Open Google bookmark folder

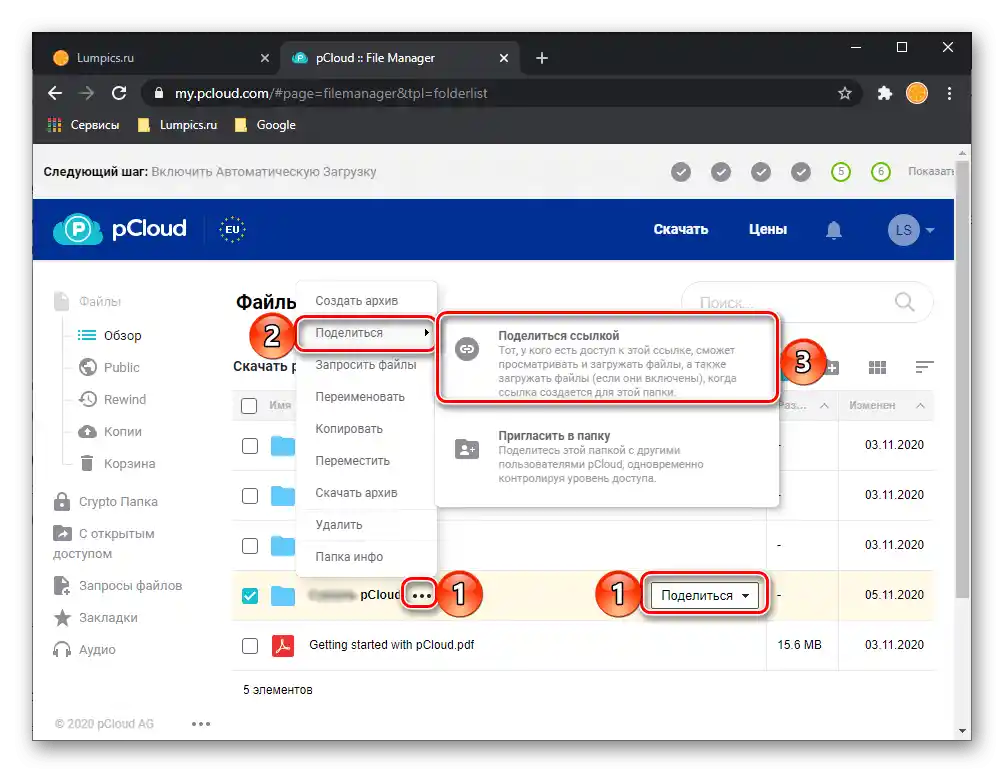pyautogui.click(x=265, y=125)
